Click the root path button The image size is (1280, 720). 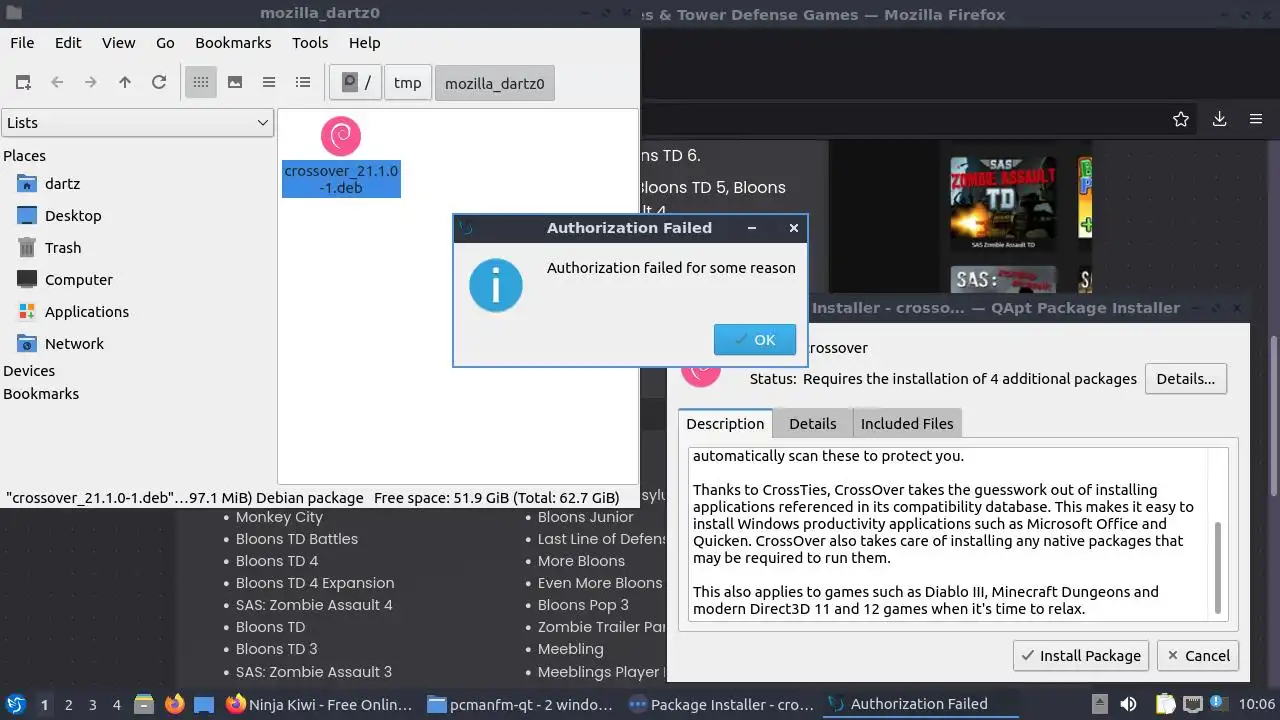point(356,83)
